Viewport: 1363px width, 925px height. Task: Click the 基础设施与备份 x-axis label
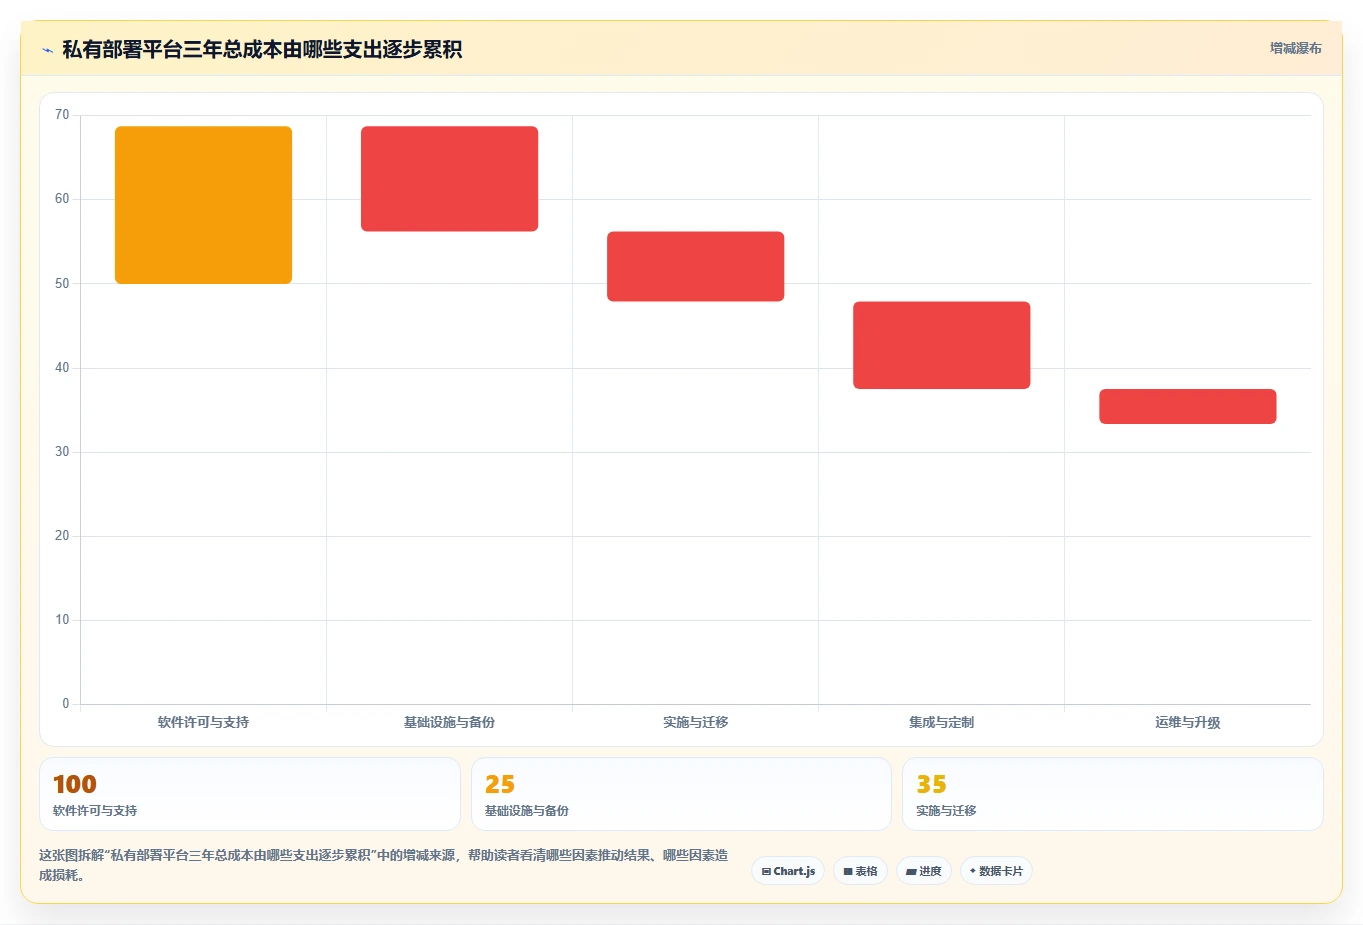click(x=449, y=722)
